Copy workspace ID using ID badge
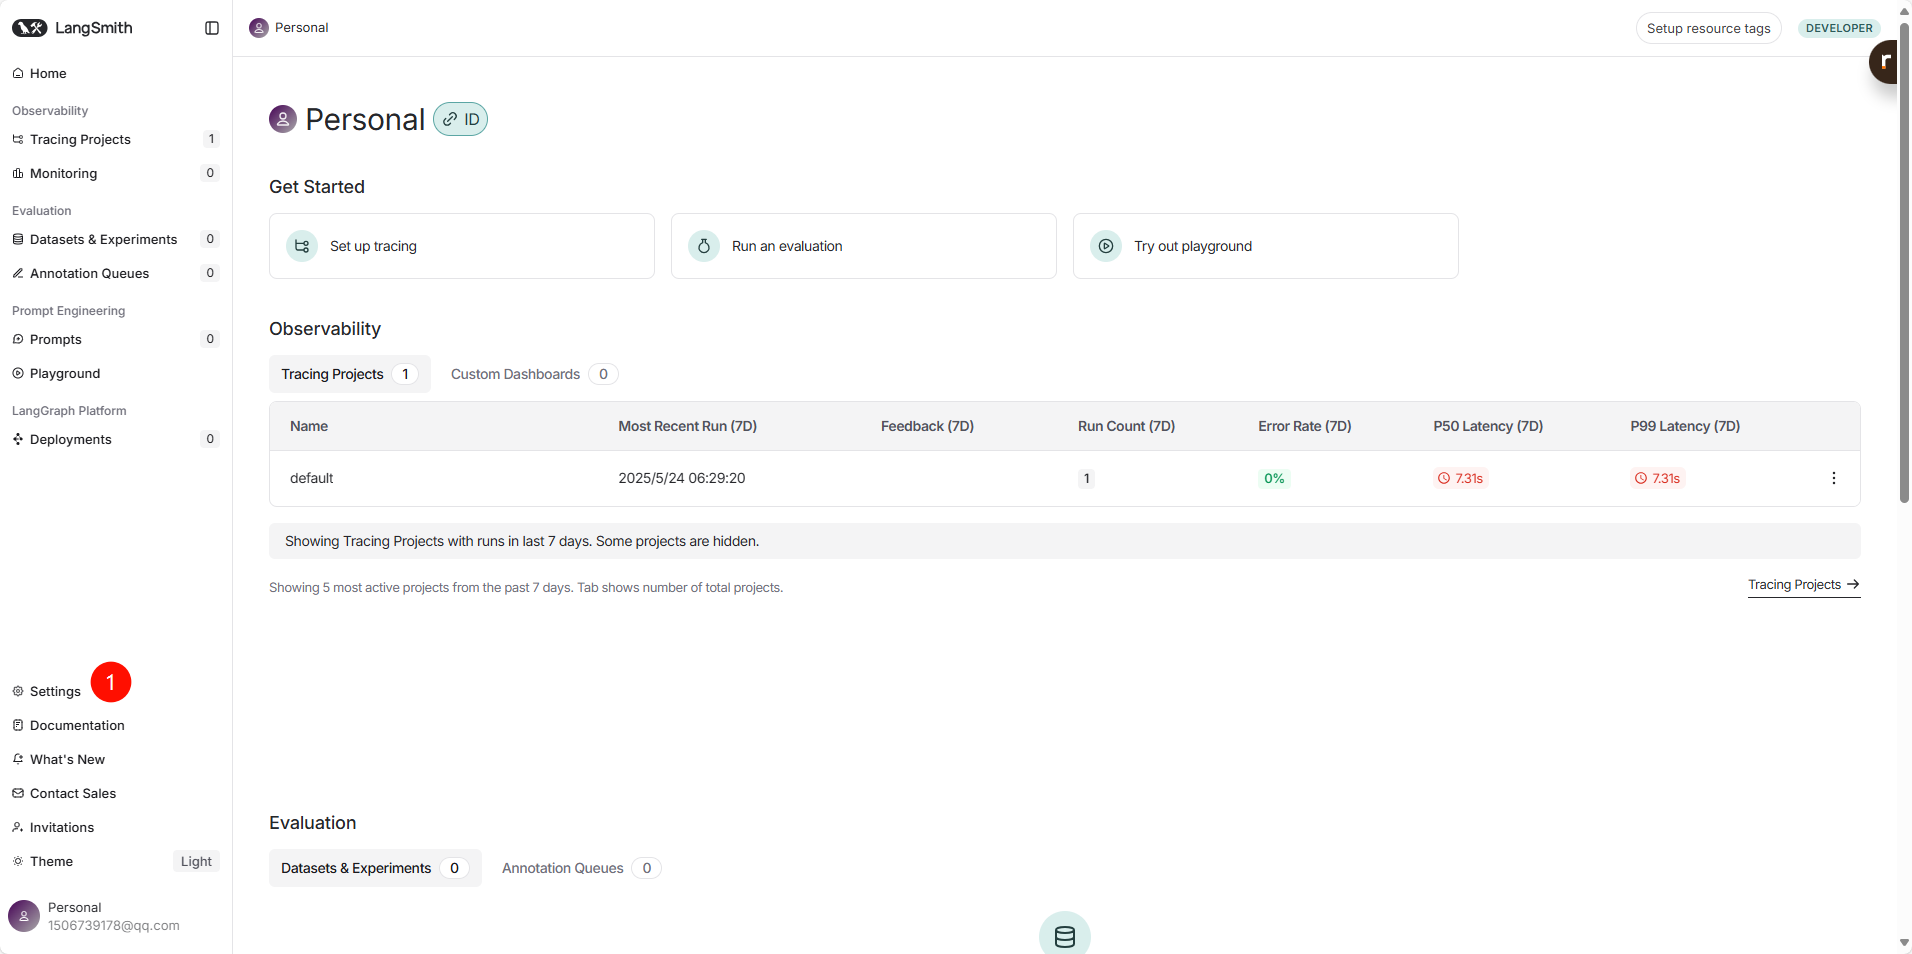 [461, 119]
